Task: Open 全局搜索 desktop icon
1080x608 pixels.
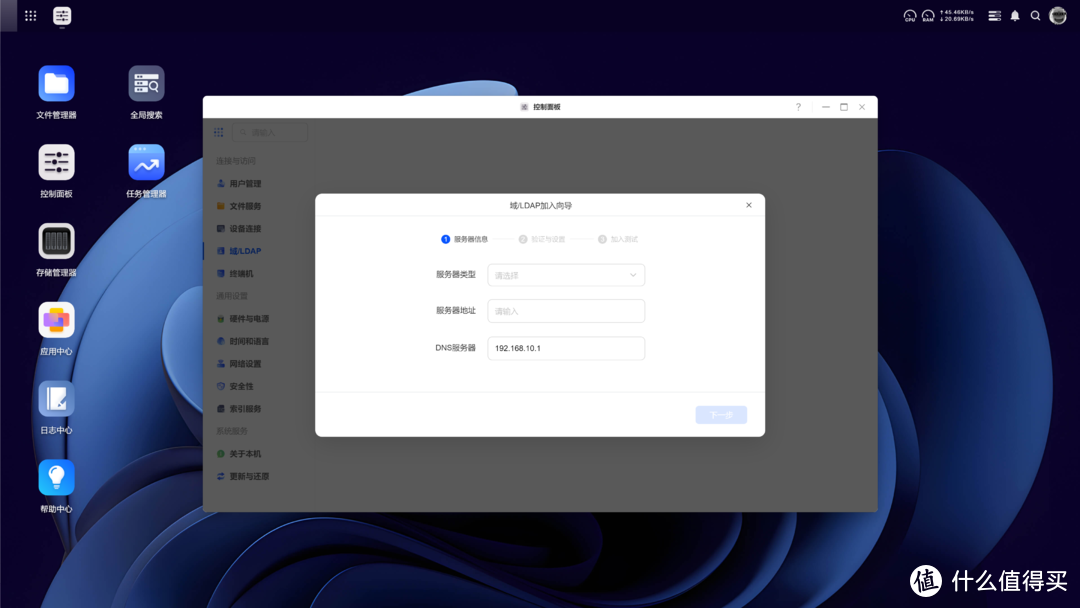Action: coord(145,83)
